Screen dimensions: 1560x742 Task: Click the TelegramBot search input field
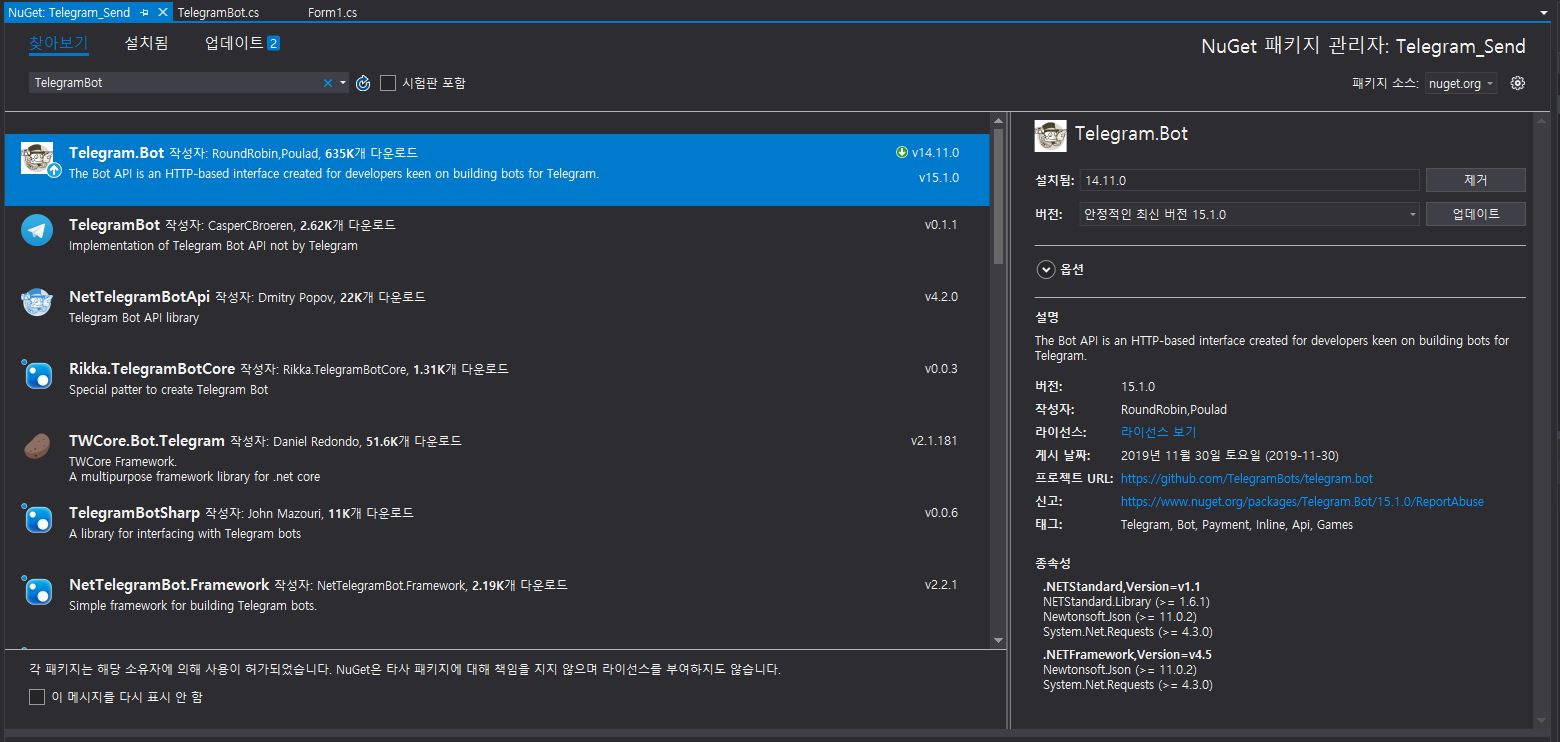[x=175, y=83]
